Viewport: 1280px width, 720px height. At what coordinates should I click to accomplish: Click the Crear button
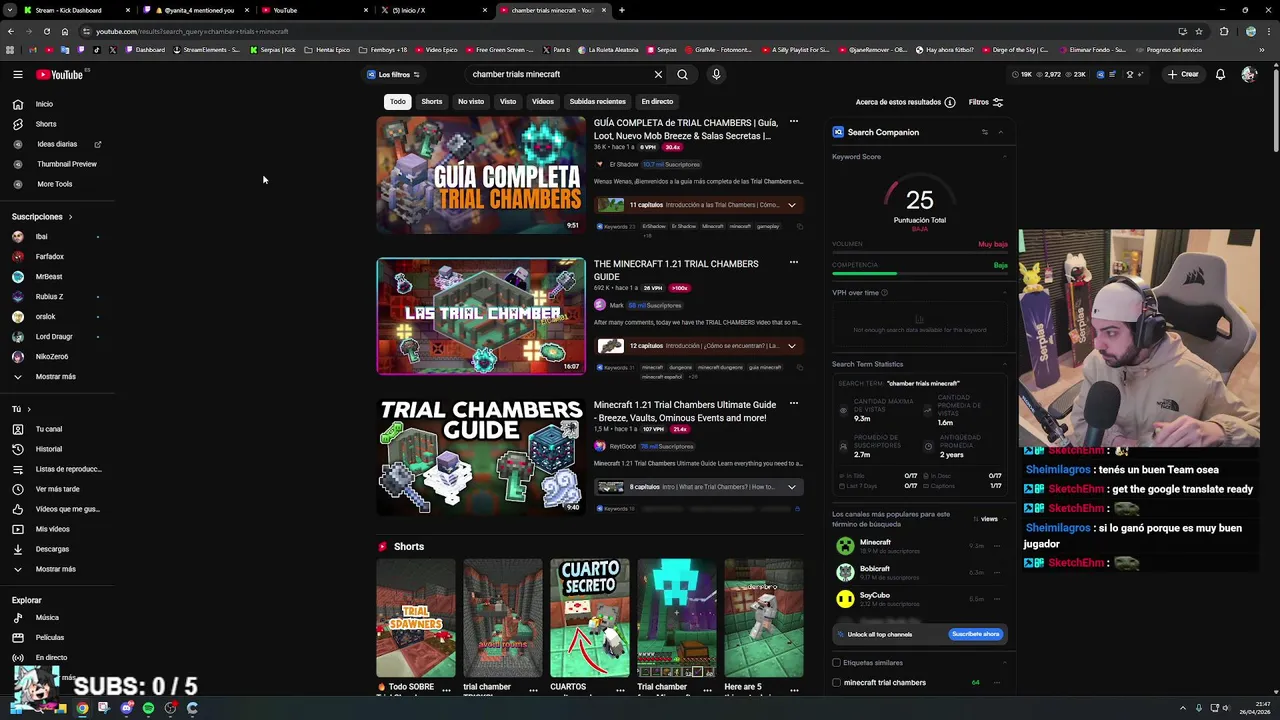(x=1183, y=74)
